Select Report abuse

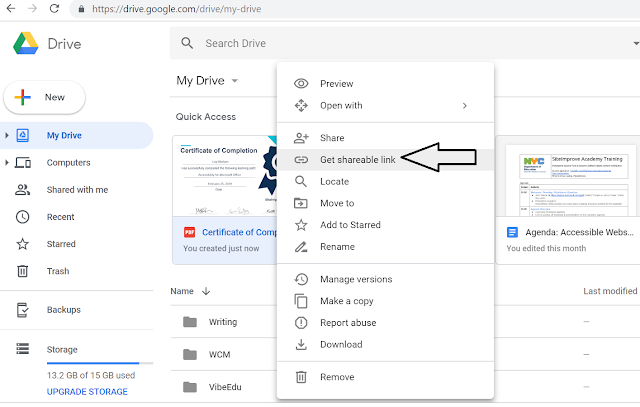point(385,323)
